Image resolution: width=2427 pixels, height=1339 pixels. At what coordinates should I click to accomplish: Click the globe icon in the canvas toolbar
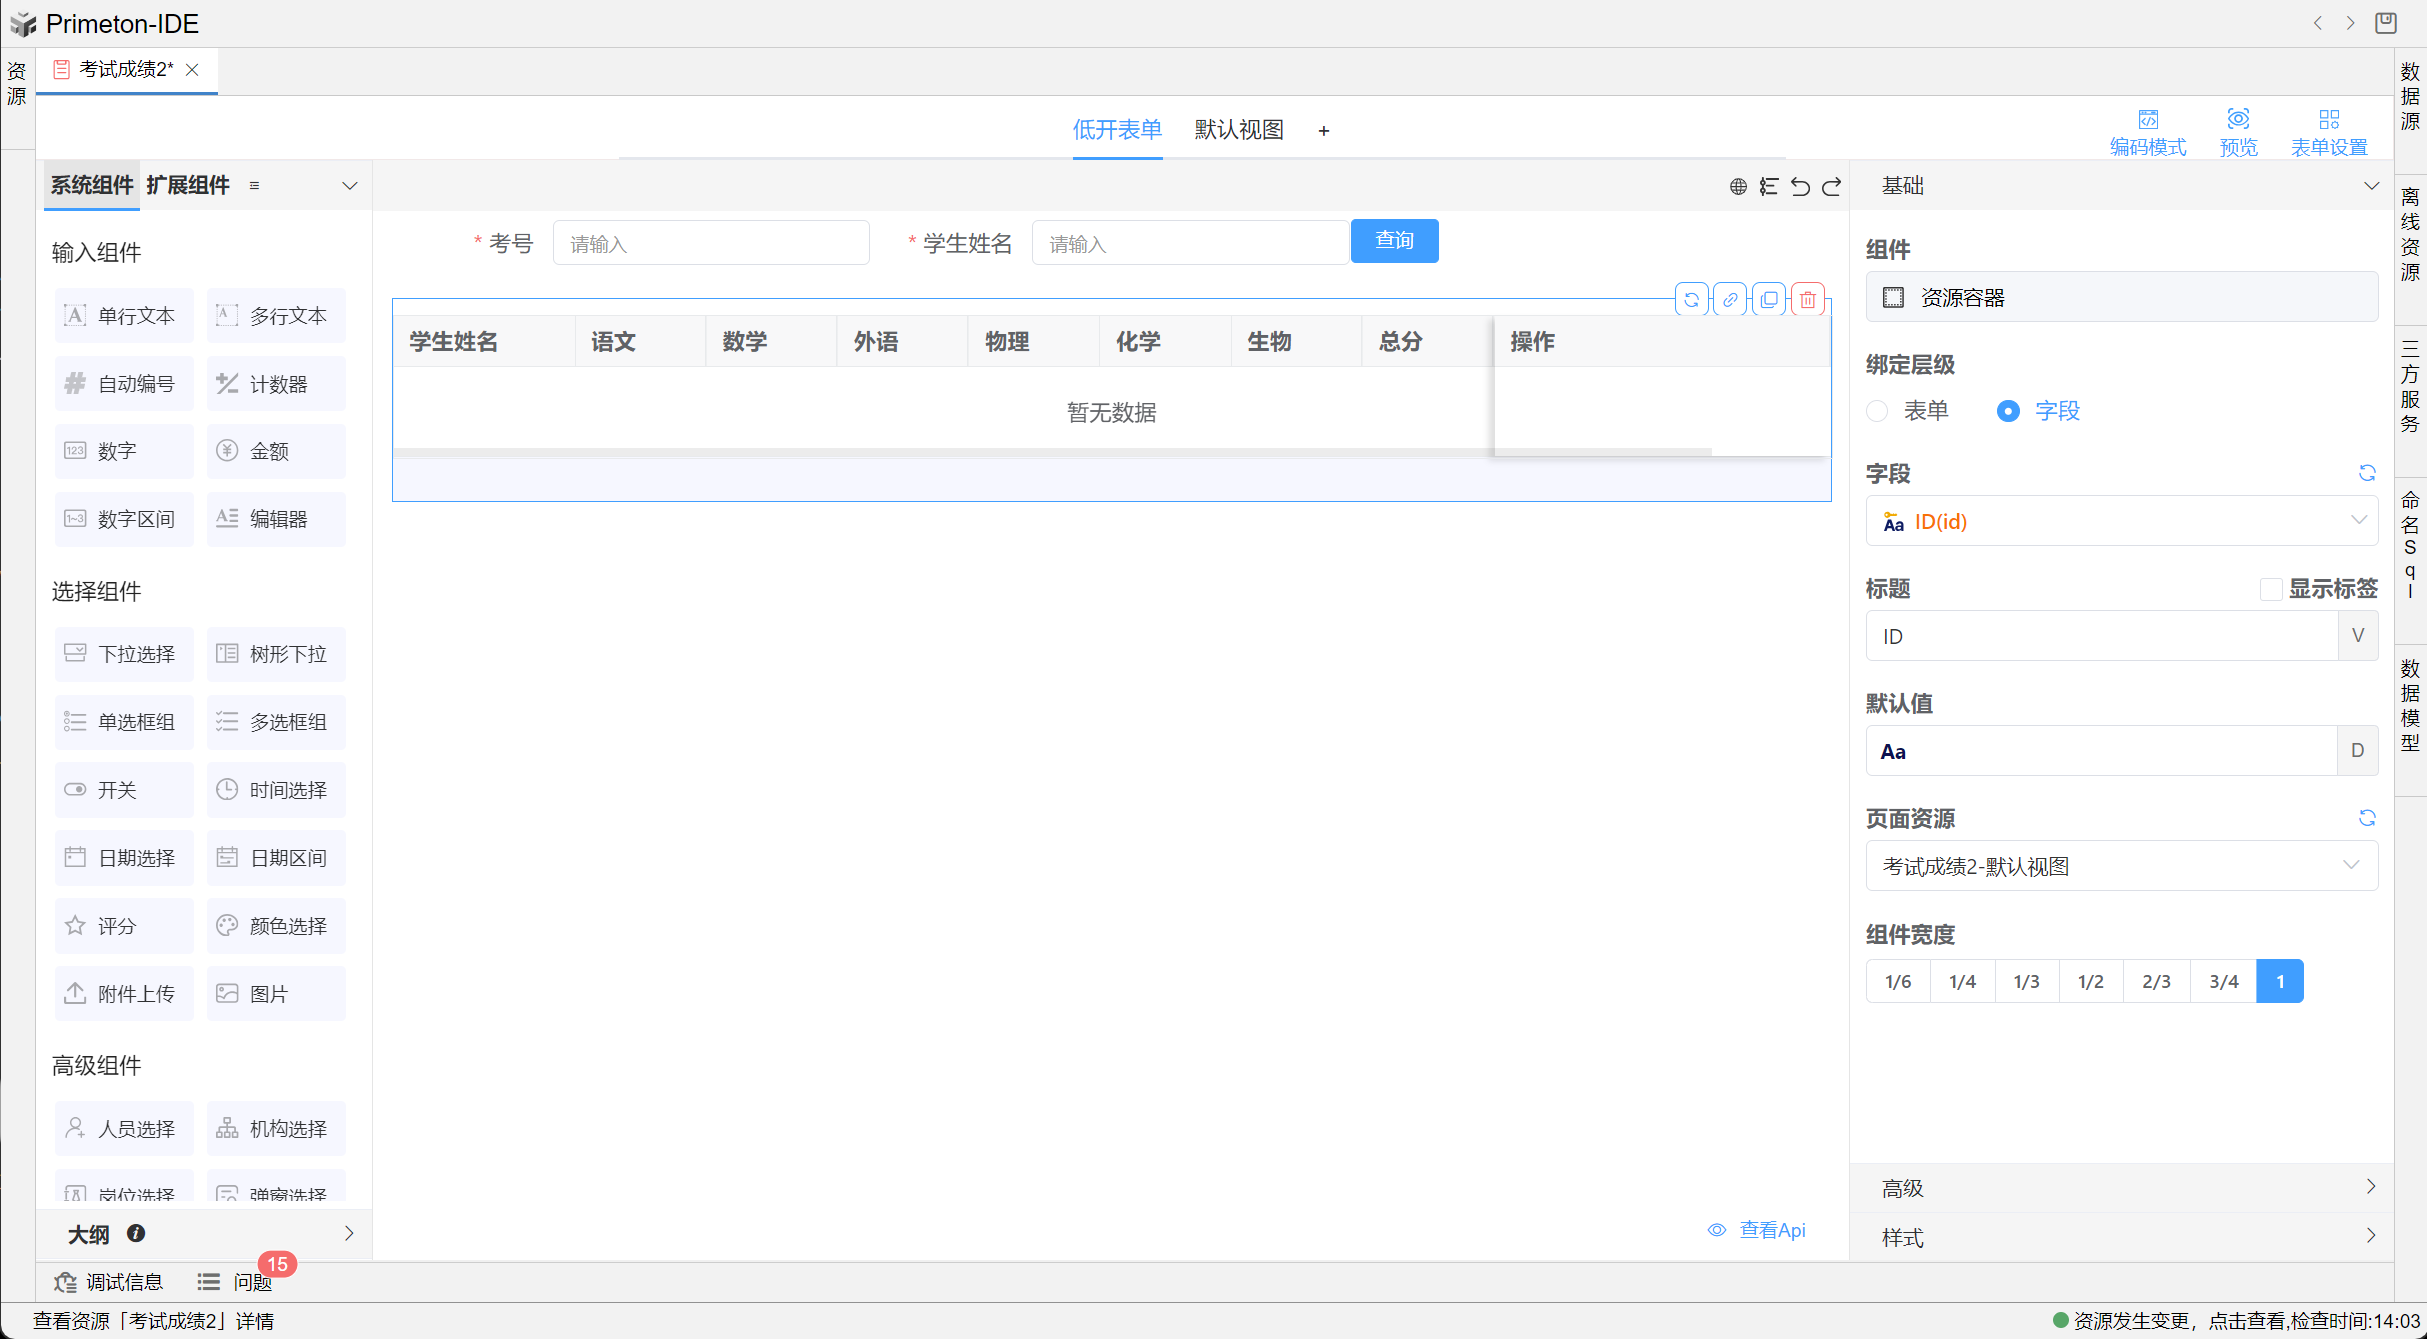click(x=1738, y=187)
